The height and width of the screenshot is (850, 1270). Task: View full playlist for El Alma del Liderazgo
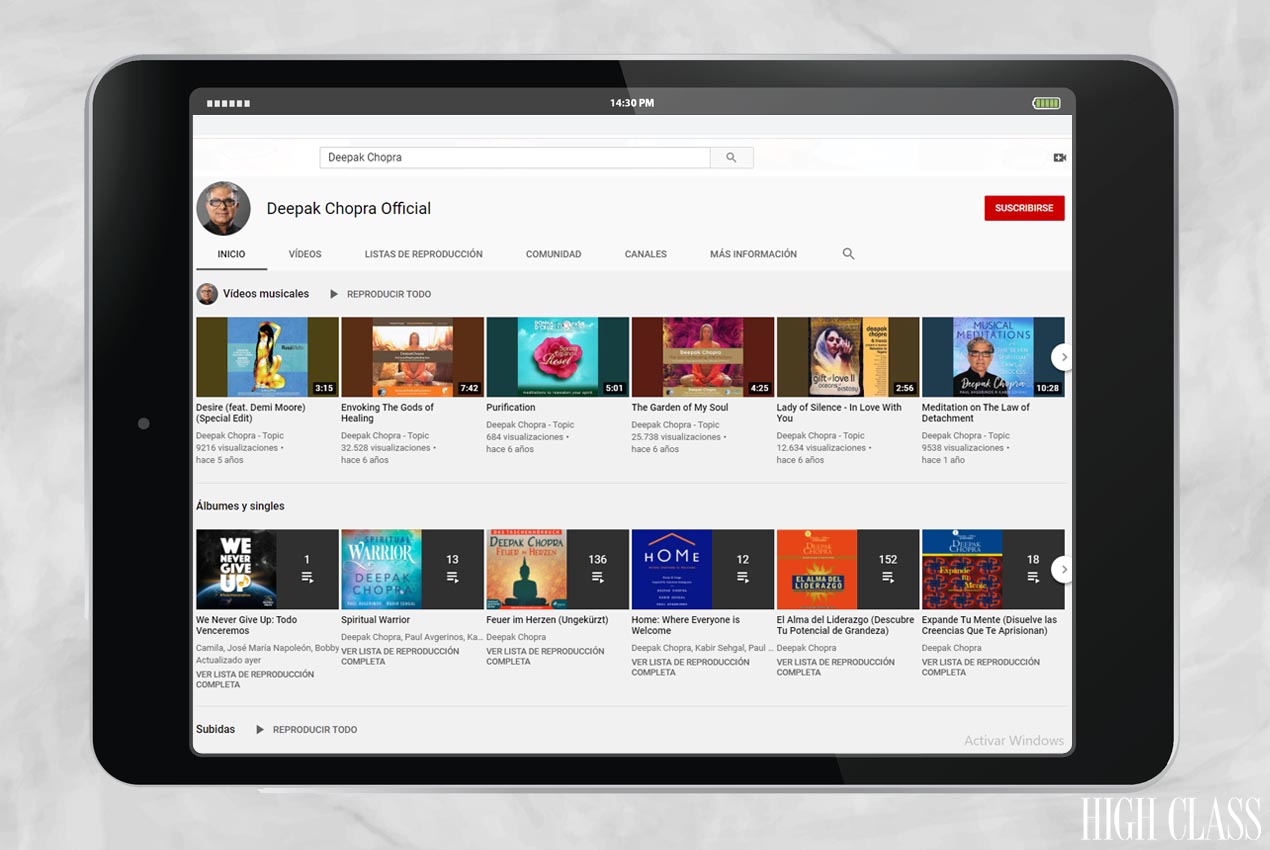[x=836, y=667]
